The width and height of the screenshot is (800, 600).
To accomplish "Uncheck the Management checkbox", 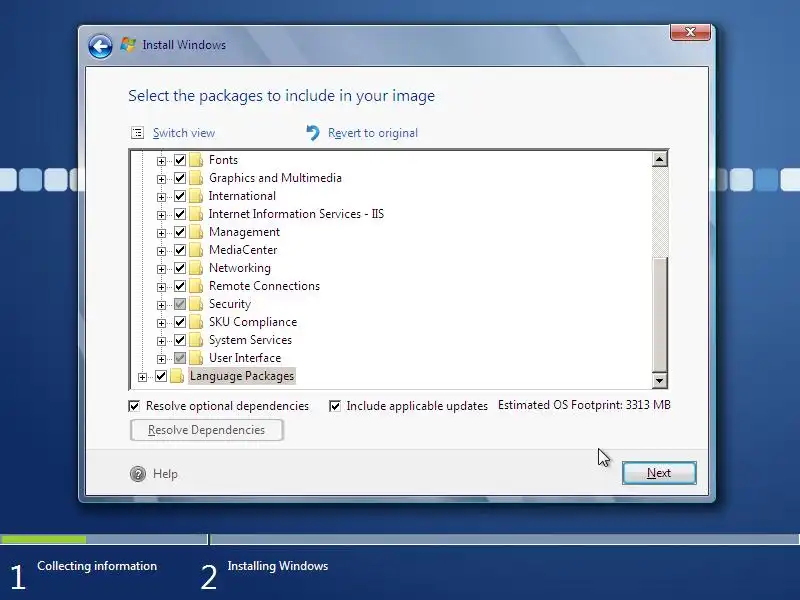I will (x=180, y=232).
